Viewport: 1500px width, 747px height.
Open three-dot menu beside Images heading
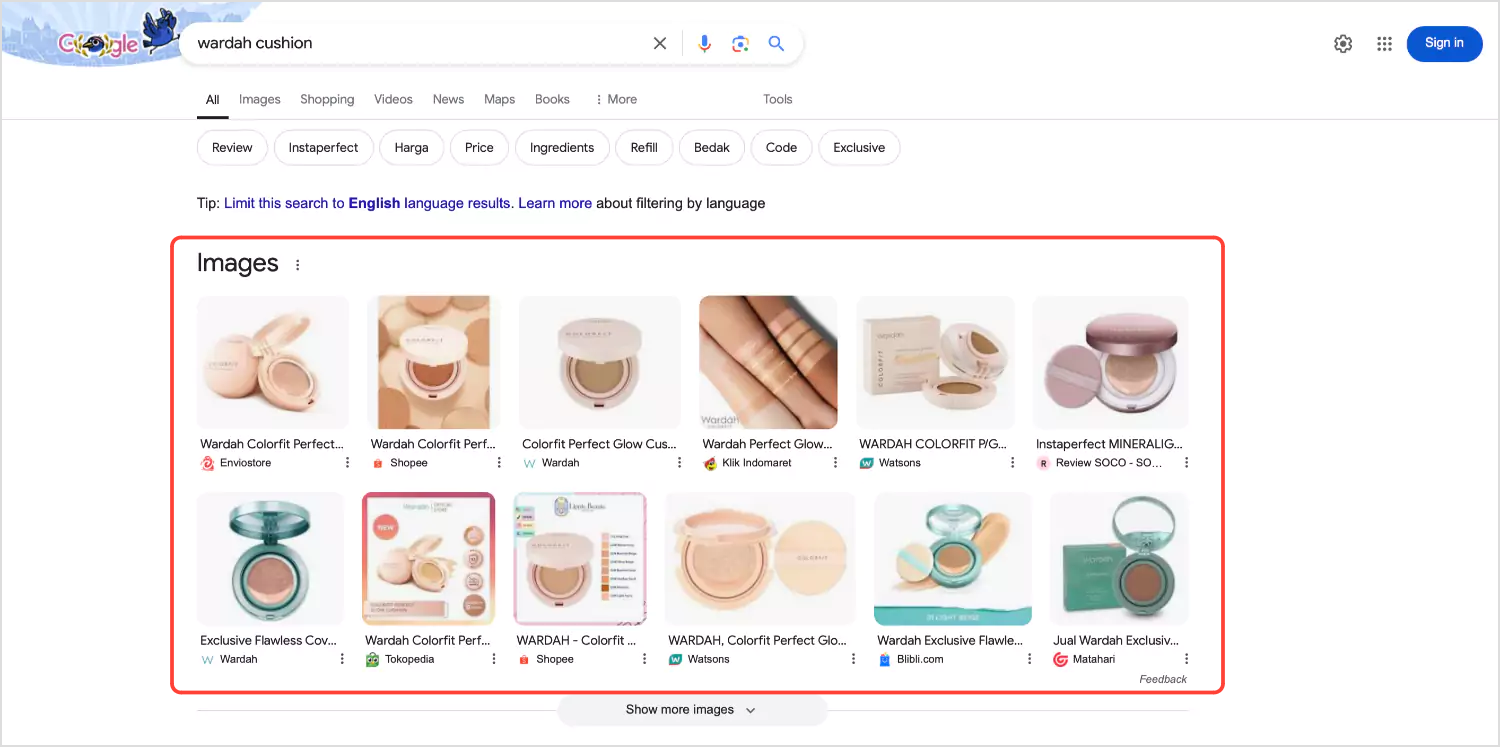pos(297,265)
